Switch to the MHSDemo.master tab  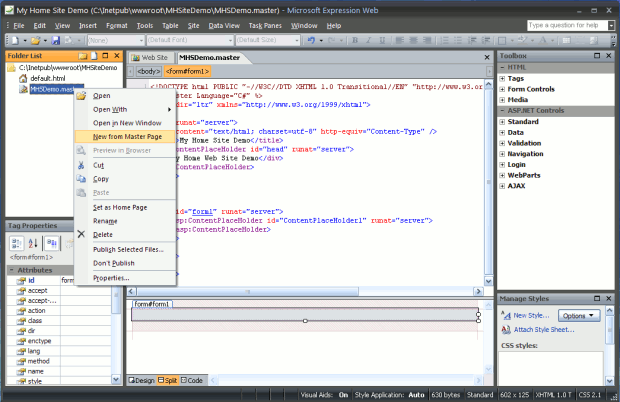coord(210,58)
